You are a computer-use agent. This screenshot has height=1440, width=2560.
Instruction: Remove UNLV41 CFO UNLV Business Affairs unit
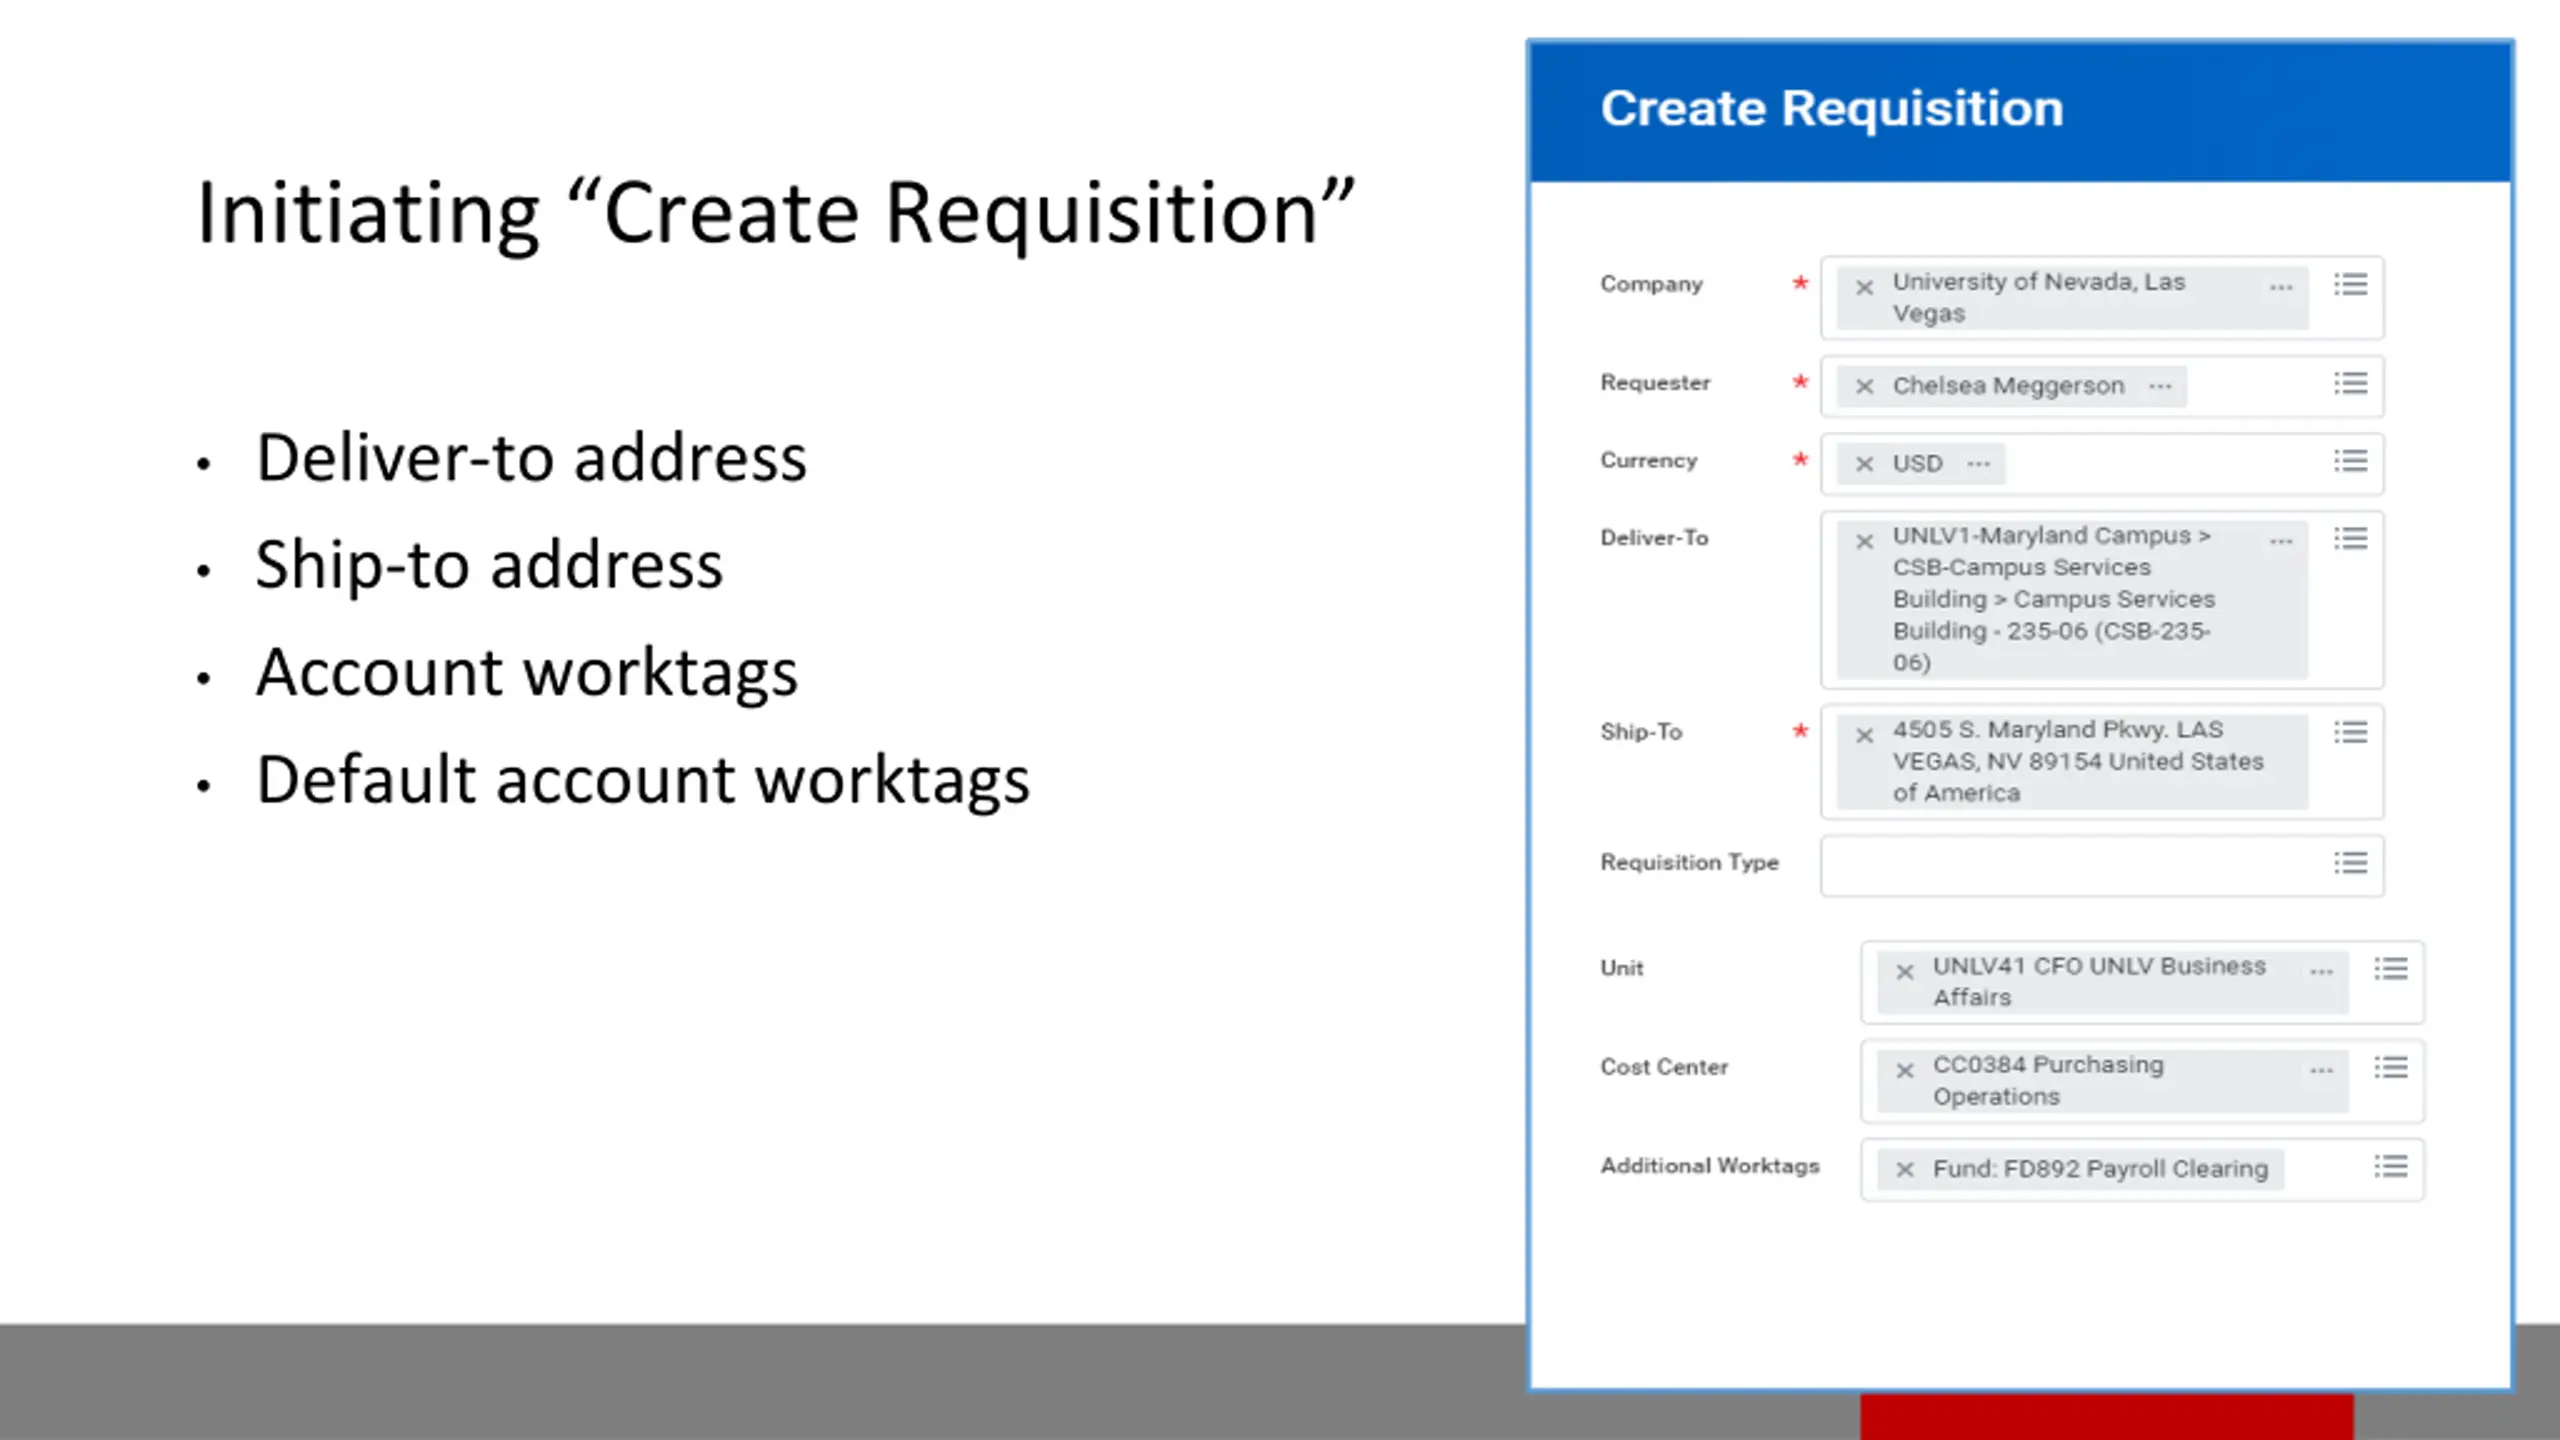tap(1904, 972)
